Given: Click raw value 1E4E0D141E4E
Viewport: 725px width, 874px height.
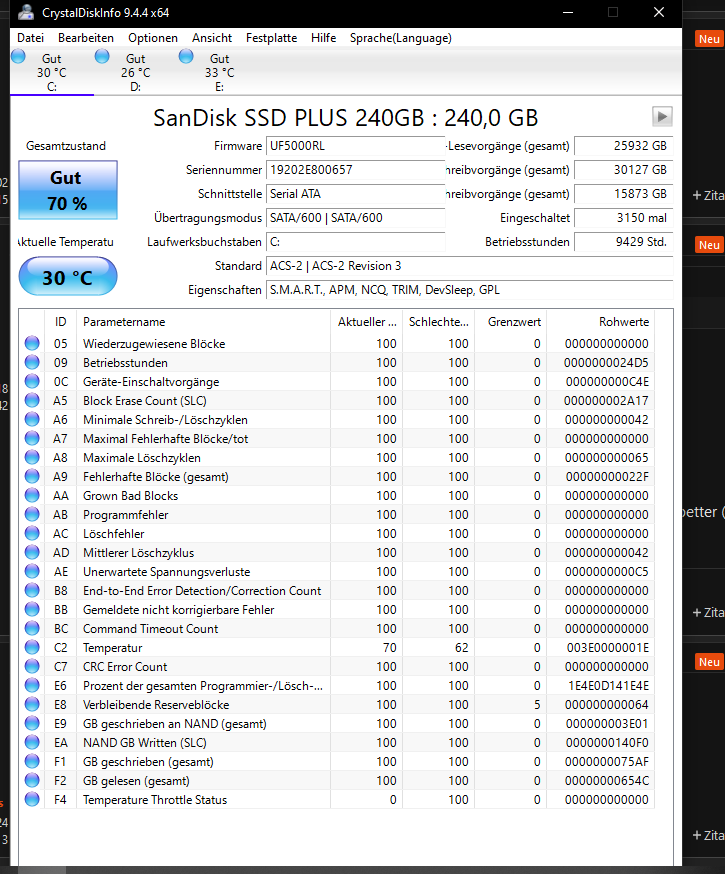Looking at the screenshot, I should tap(608, 686).
